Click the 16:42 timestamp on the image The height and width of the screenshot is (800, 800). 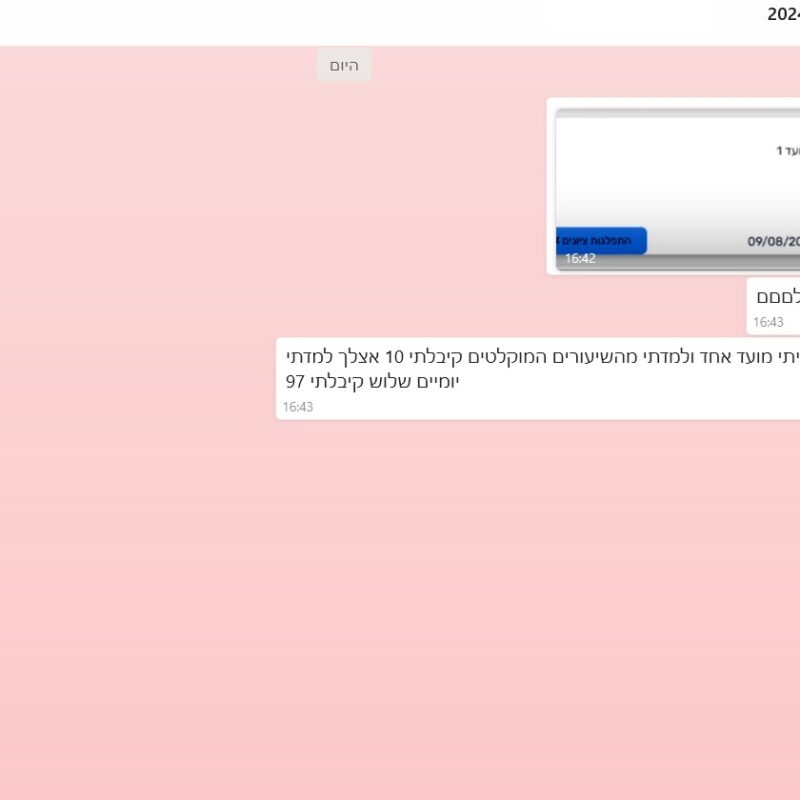tap(580, 258)
